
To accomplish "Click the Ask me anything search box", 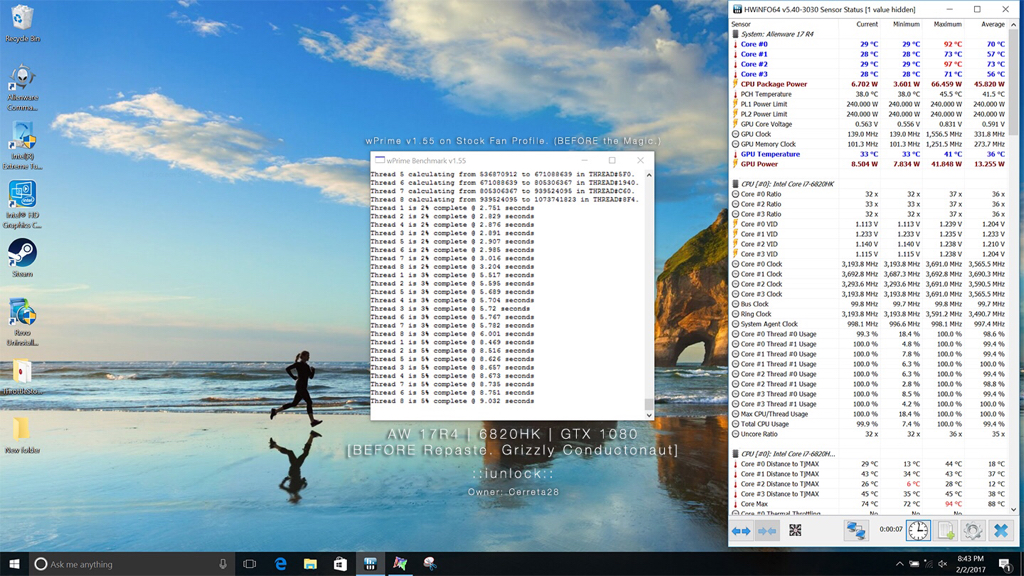I will [133, 564].
